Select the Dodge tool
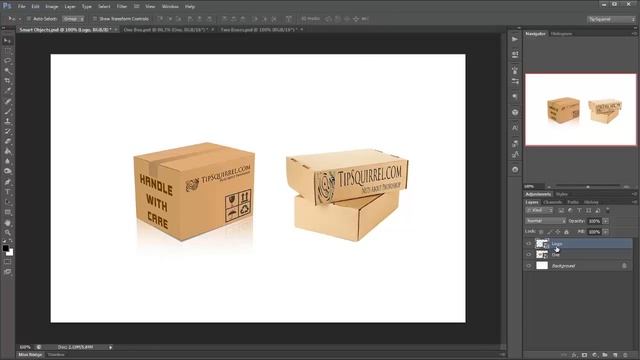Viewport: 640px width, 360px height. coord(7,171)
